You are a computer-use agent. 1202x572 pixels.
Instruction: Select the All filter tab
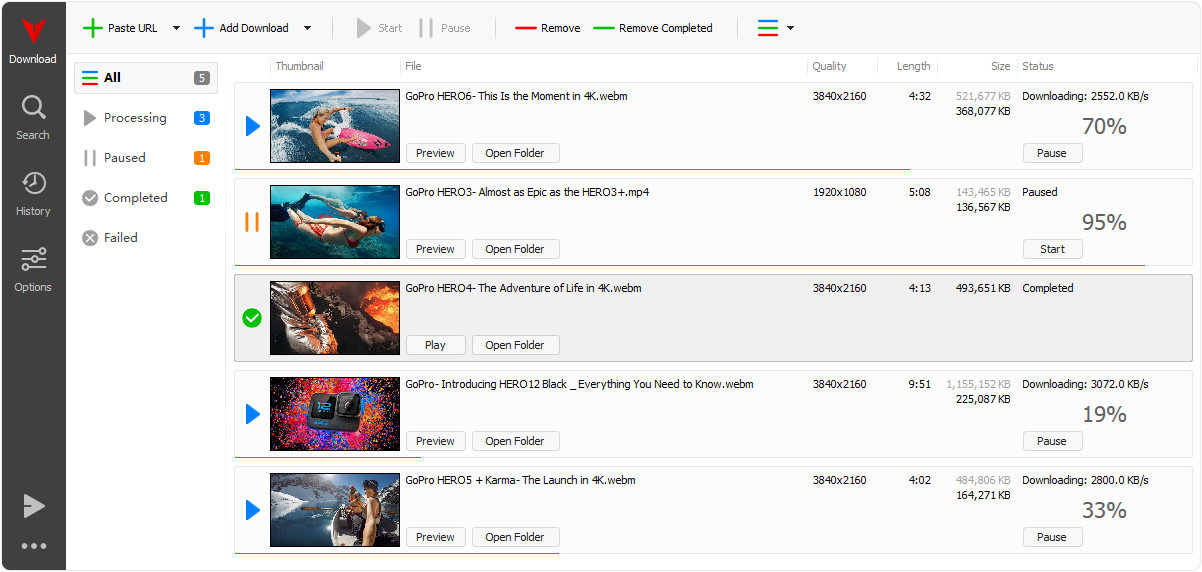146,78
